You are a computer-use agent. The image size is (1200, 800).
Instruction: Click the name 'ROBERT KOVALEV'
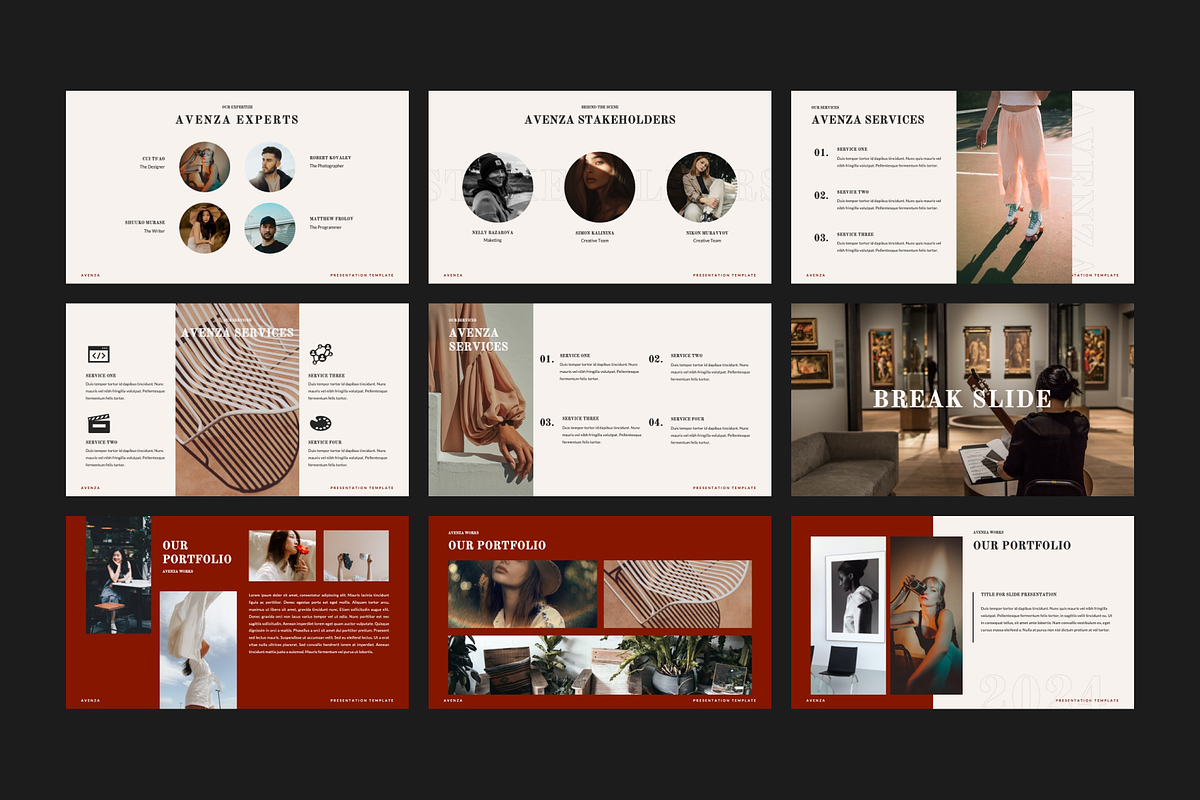pyautogui.click(x=330, y=157)
